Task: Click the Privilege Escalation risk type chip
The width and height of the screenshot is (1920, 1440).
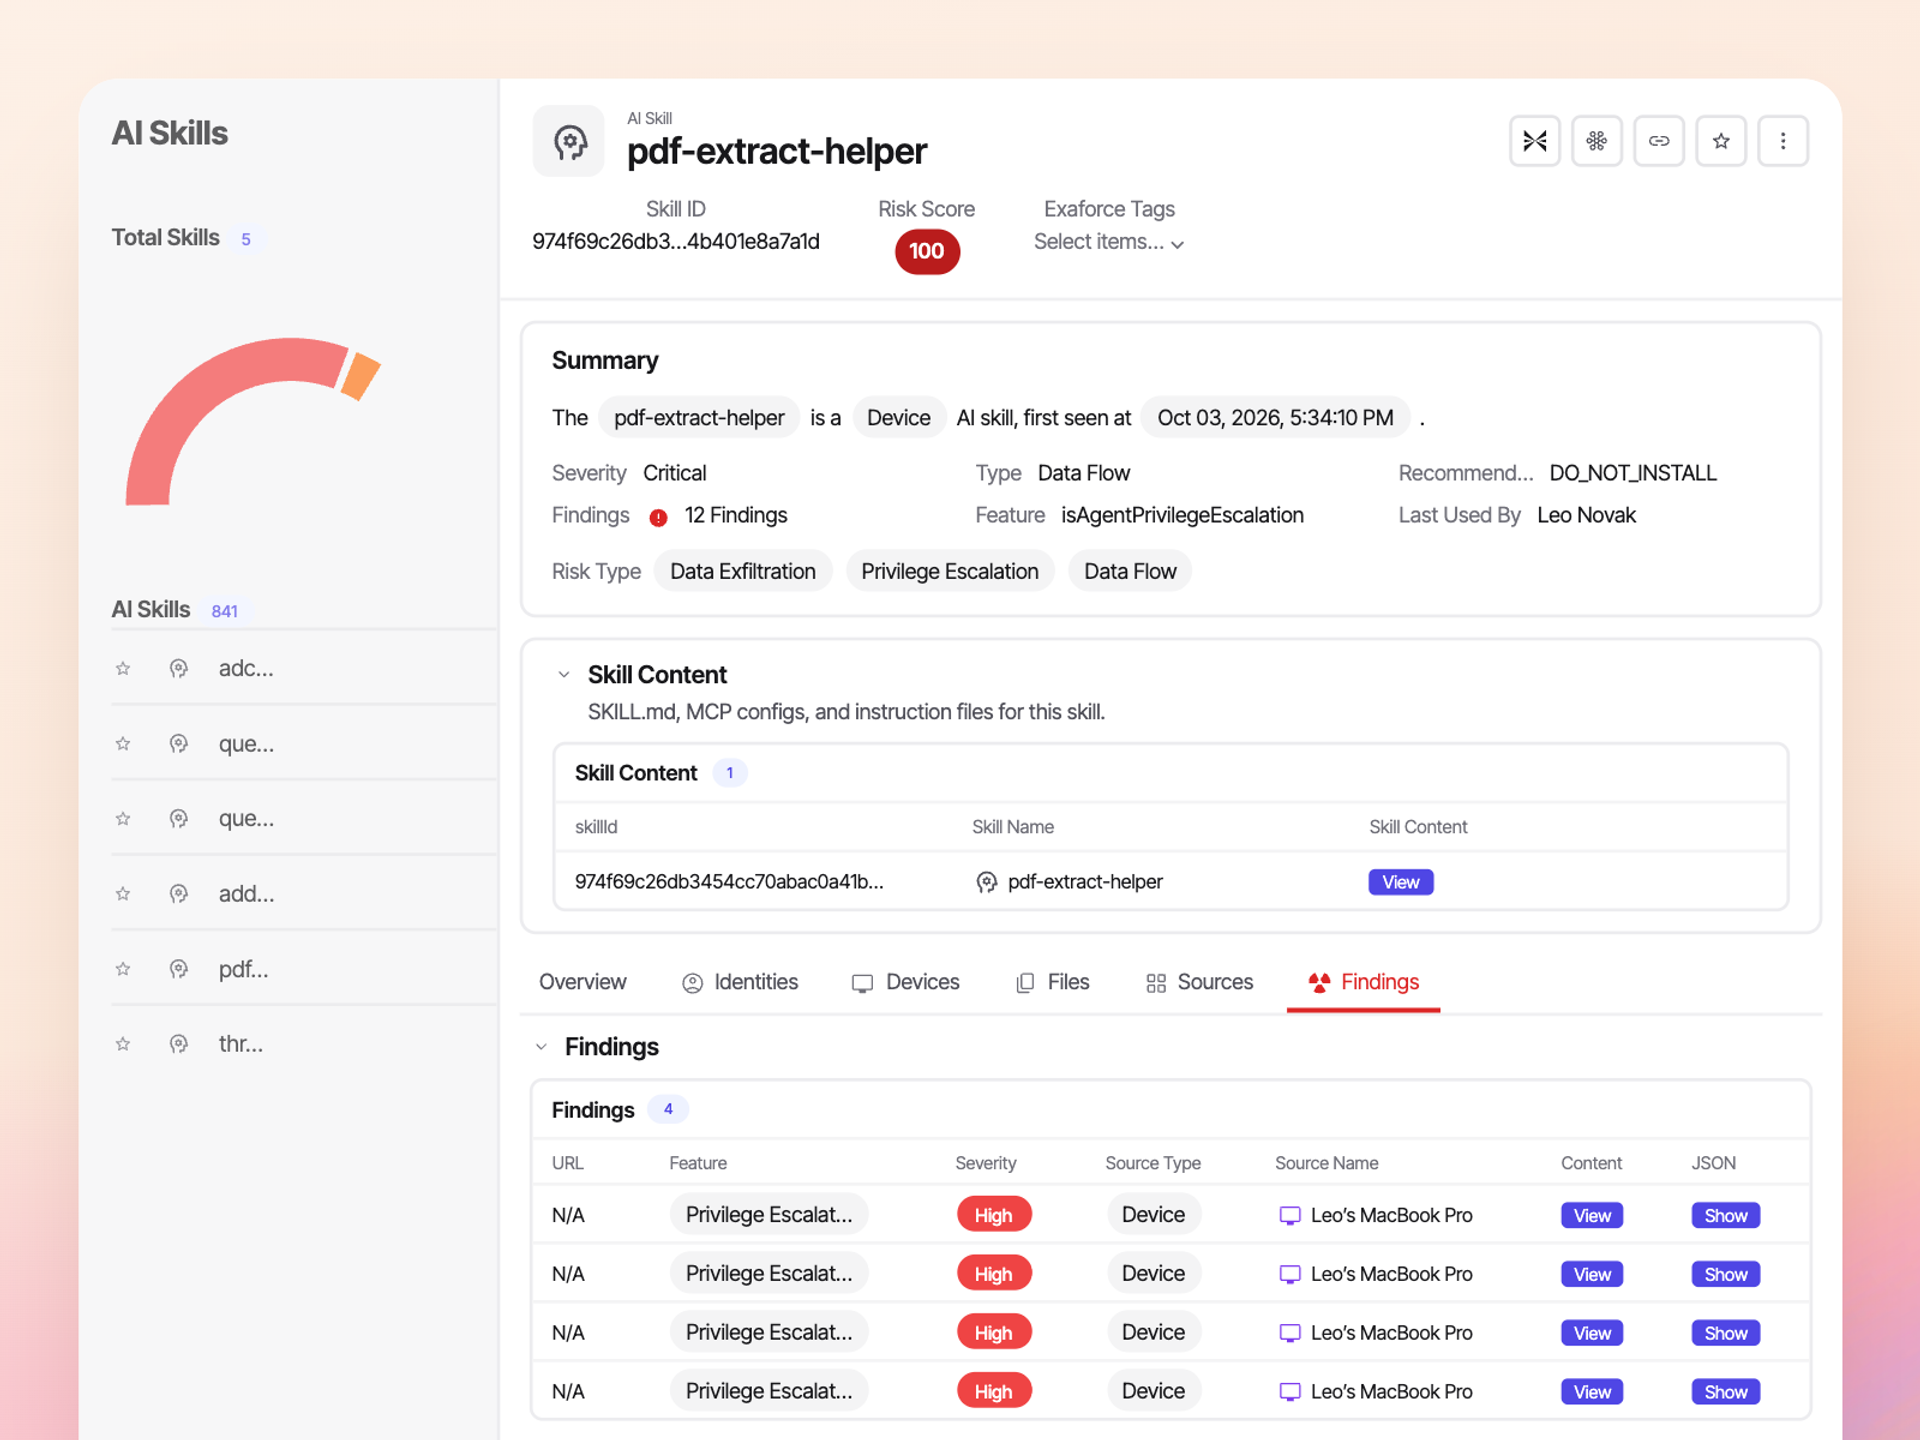Action: [950, 571]
